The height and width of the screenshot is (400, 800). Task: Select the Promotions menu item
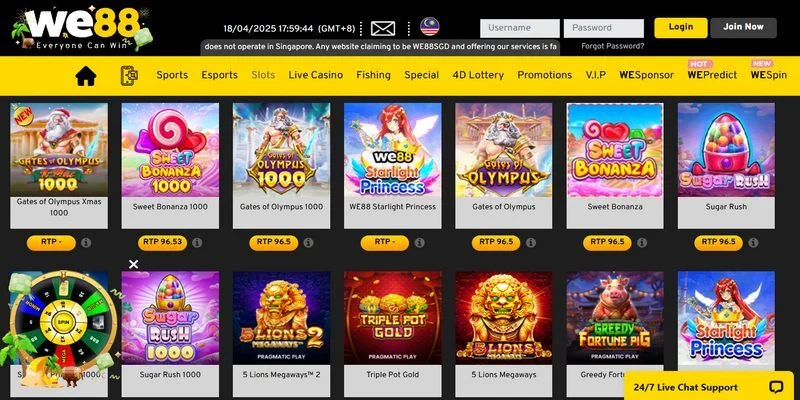(x=544, y=75)
